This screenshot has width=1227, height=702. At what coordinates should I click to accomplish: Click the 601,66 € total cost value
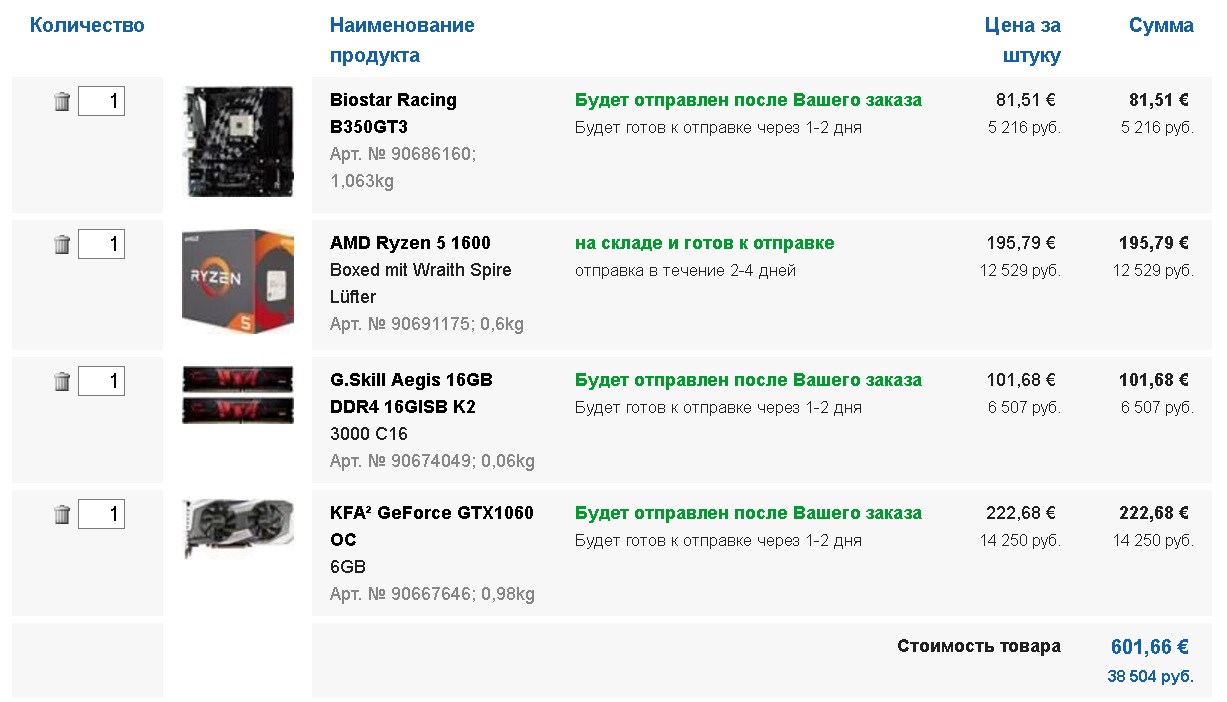tap(1150, 647)
